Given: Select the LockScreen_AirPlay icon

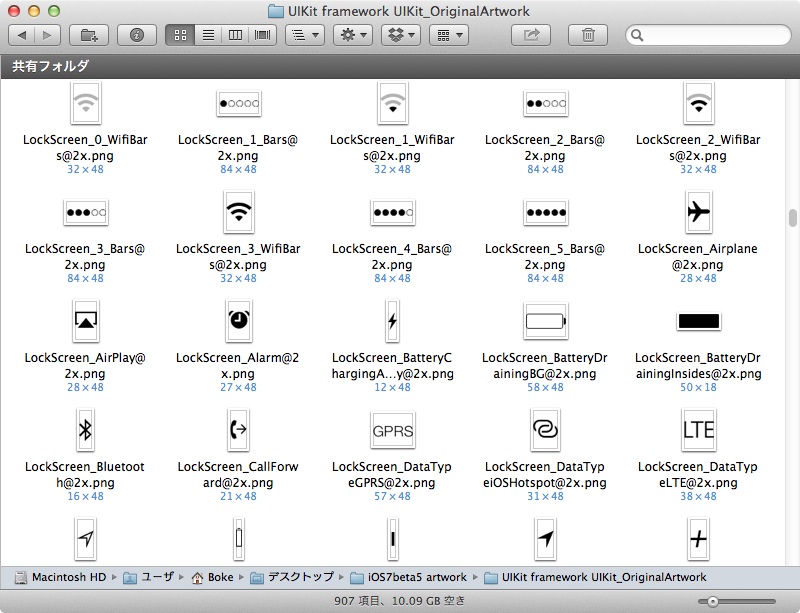Looking at the screenshot, I should coord(86,321).
